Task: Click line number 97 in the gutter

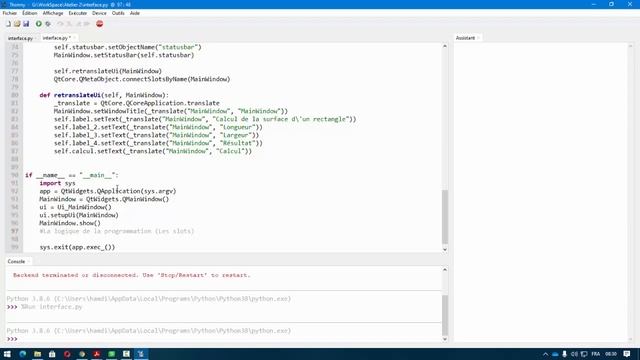Action: coord(15,231)
